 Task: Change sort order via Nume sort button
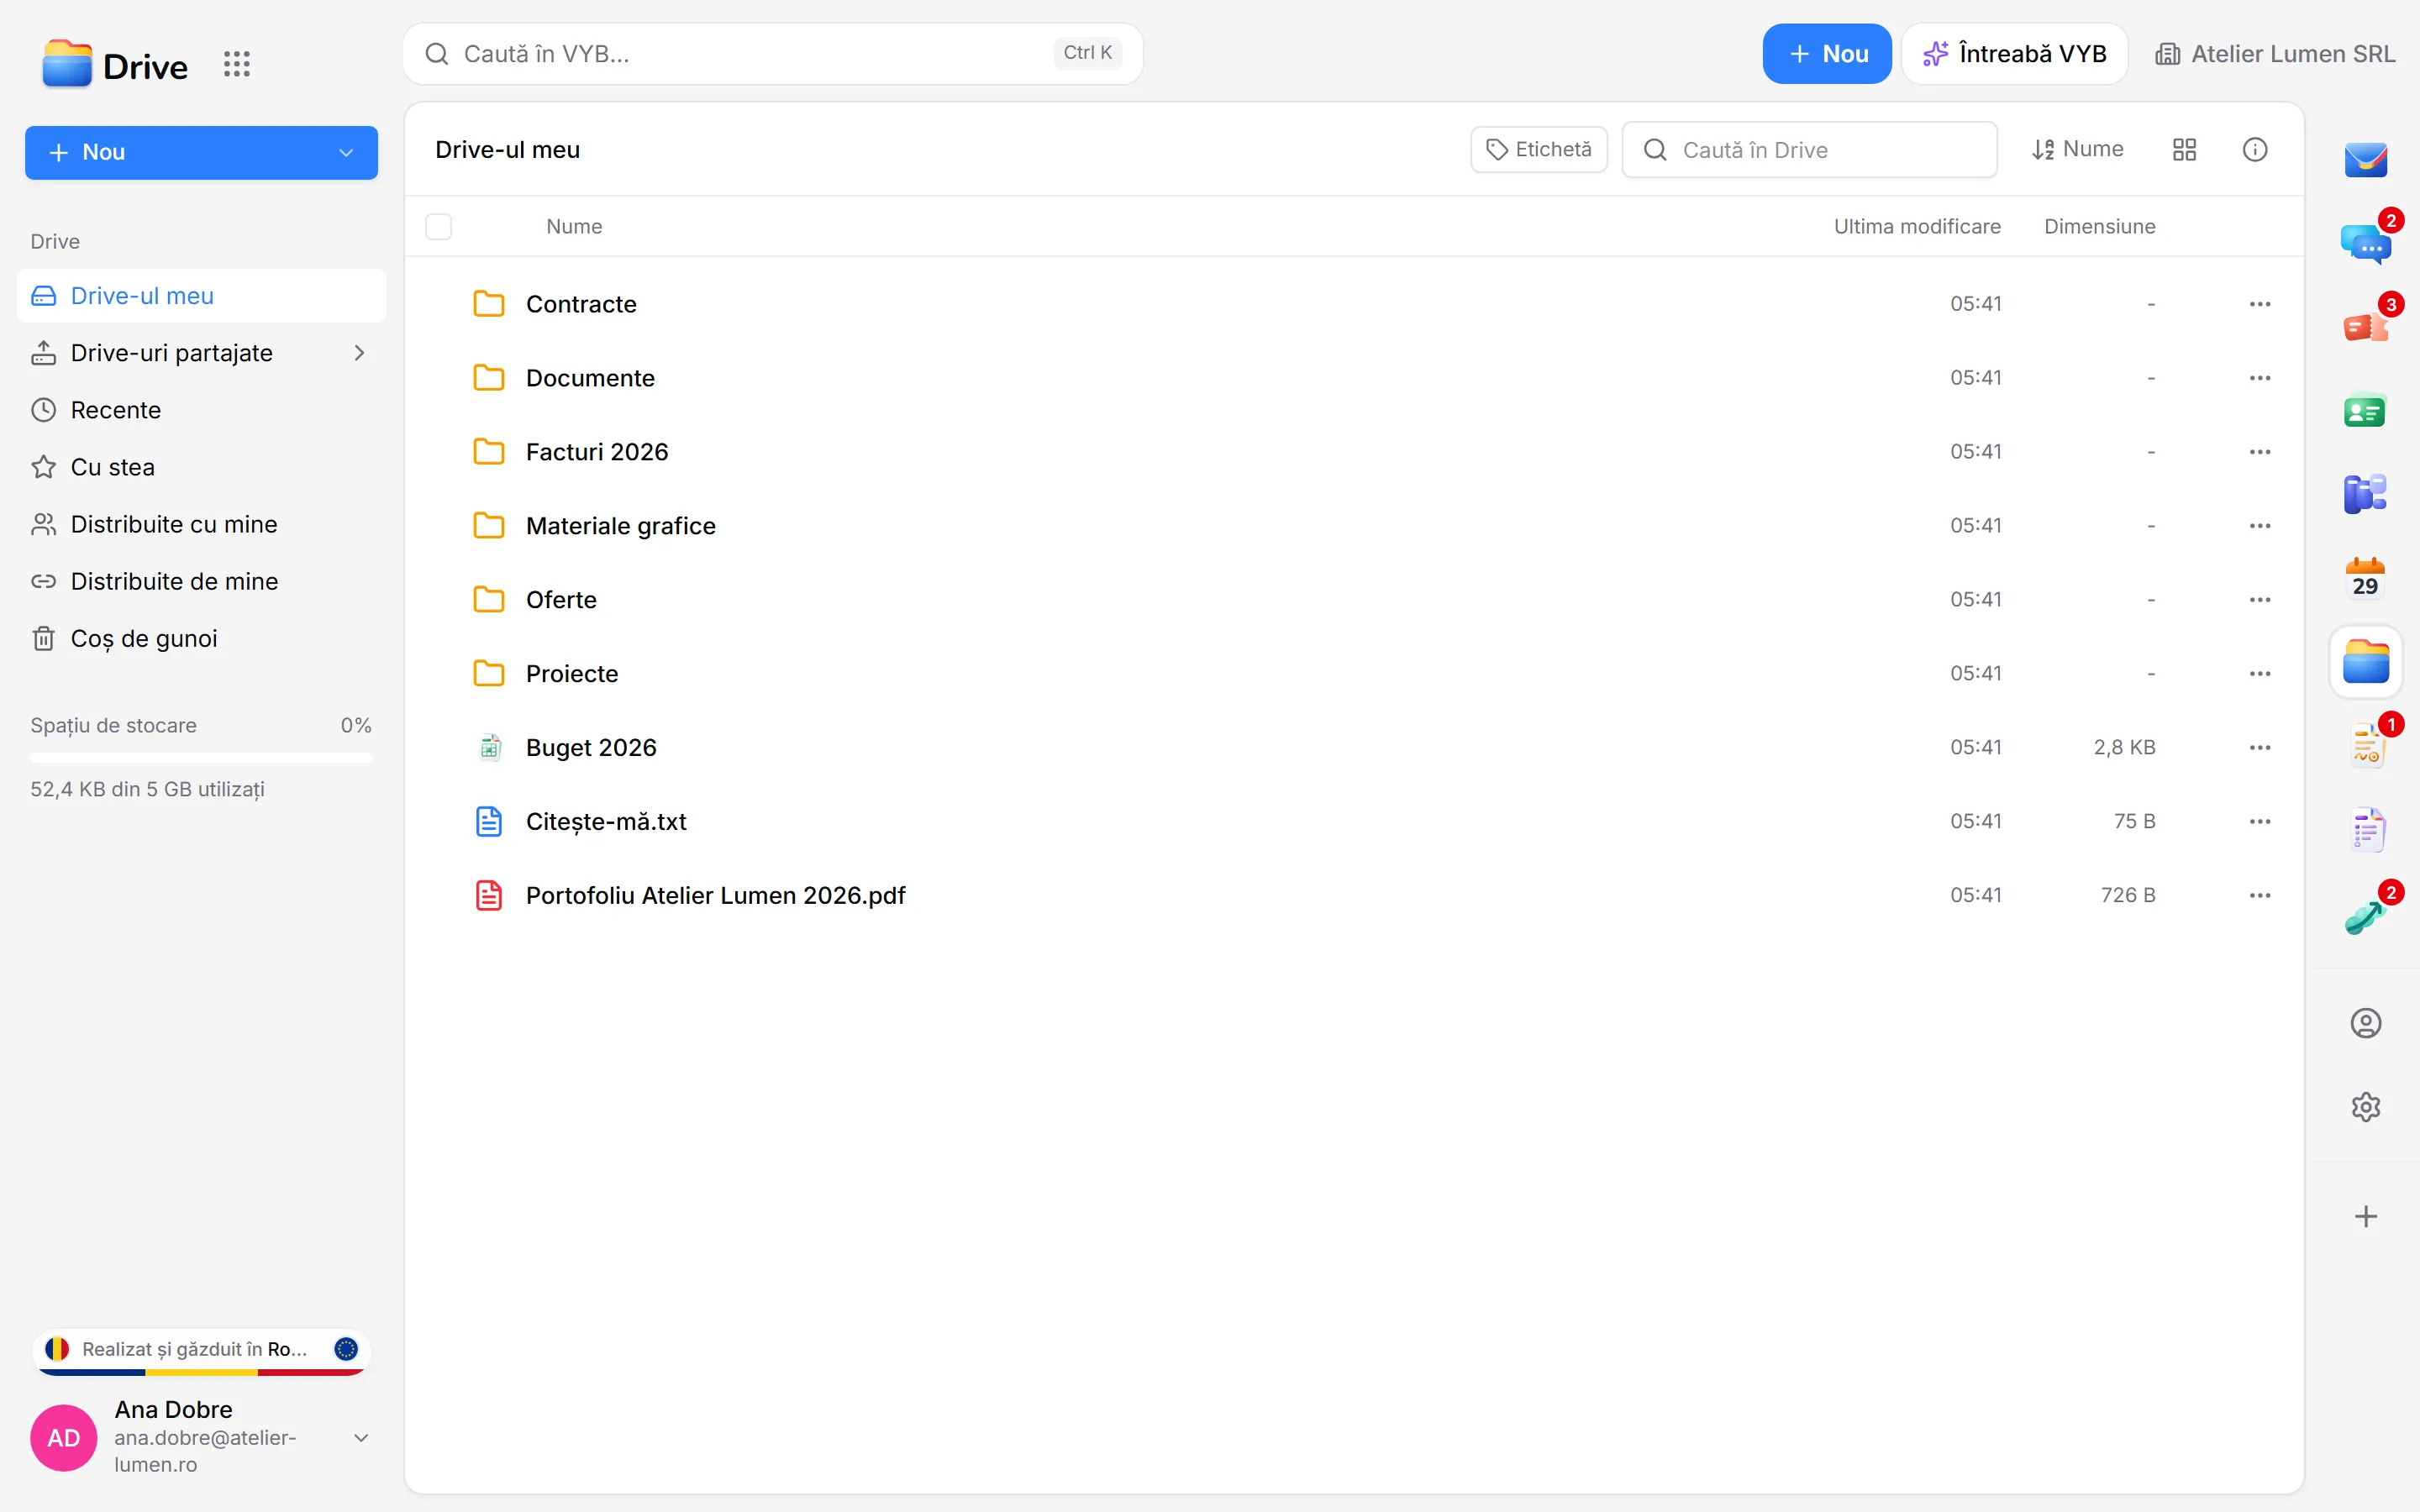click(2077, 150)
